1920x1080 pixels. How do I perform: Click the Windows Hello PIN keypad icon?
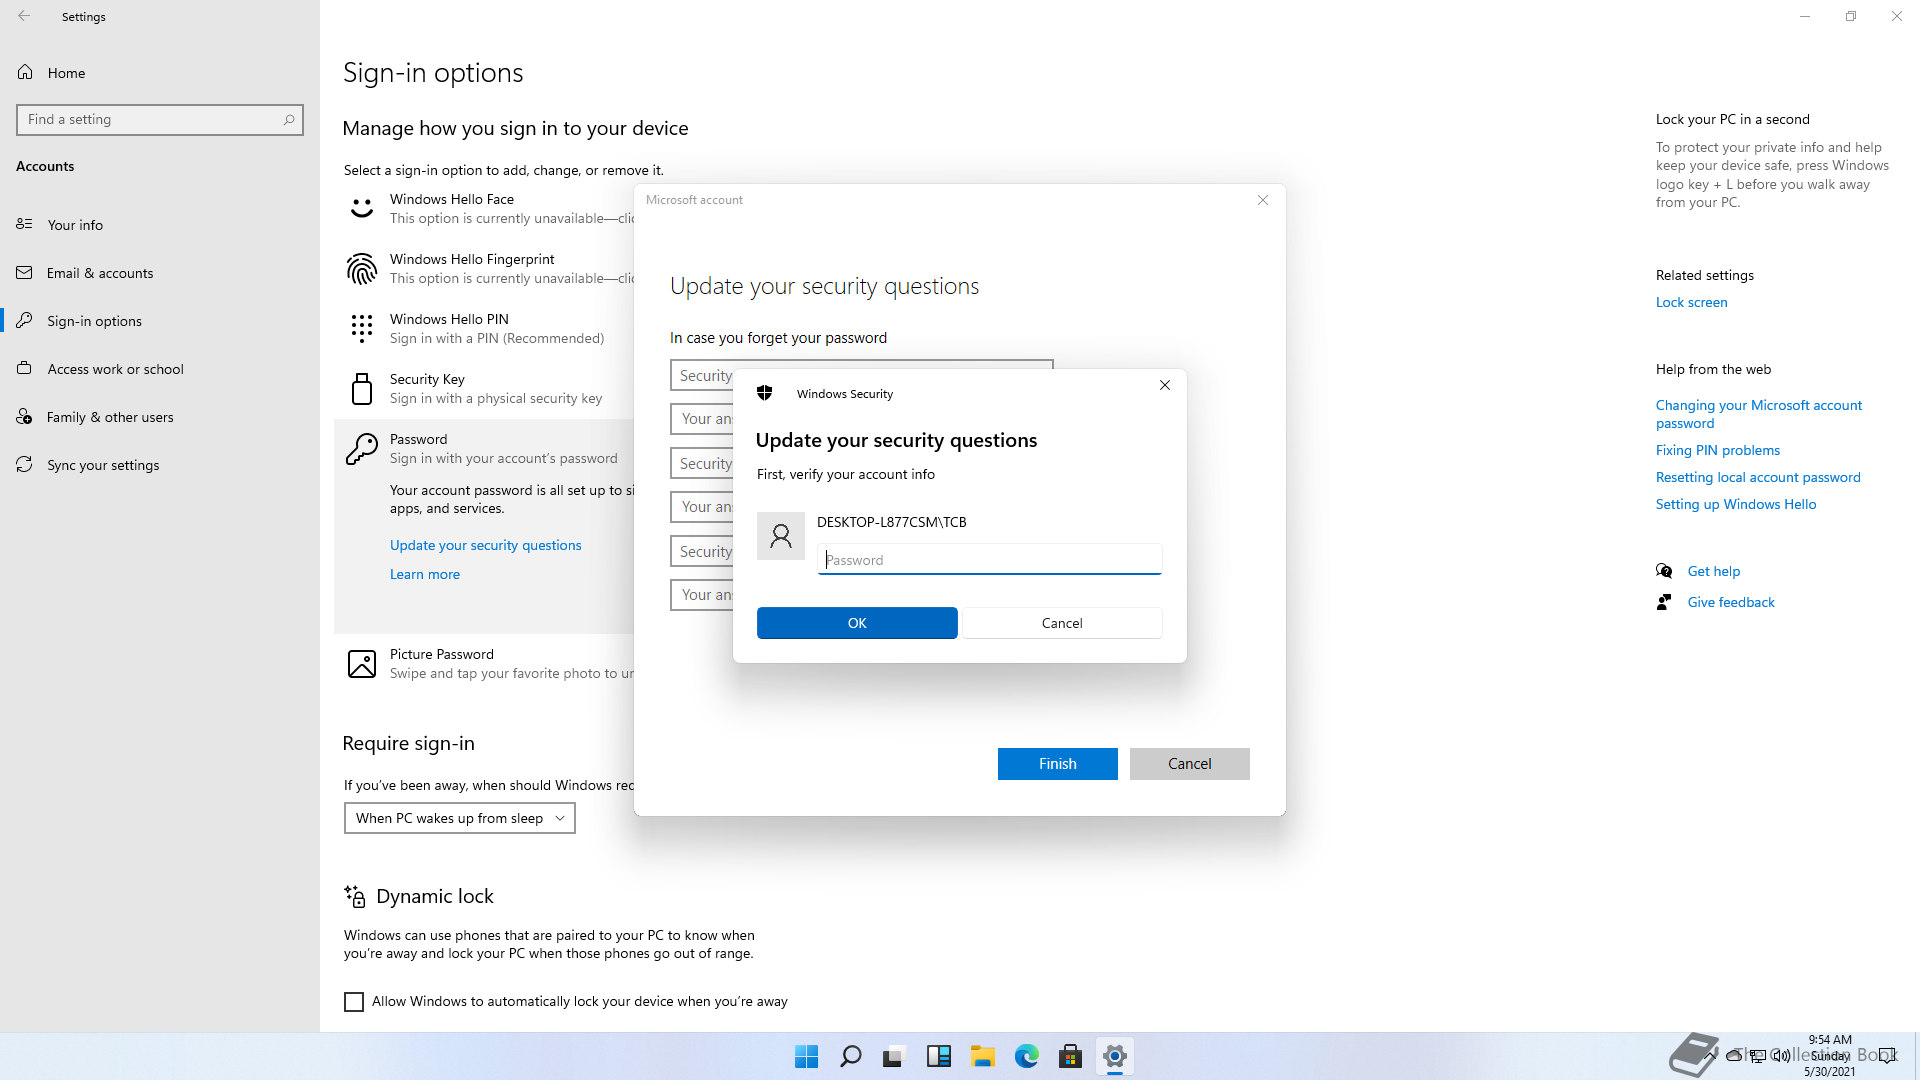tap(361, 328)
